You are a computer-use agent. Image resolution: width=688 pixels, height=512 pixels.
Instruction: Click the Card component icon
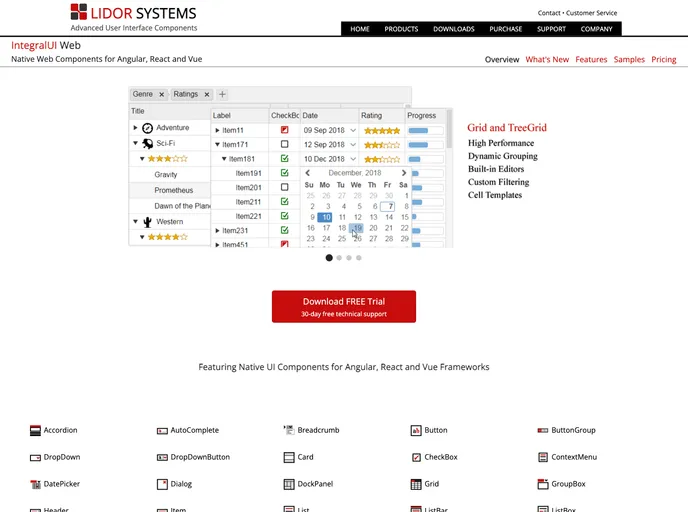coord(289,458)
